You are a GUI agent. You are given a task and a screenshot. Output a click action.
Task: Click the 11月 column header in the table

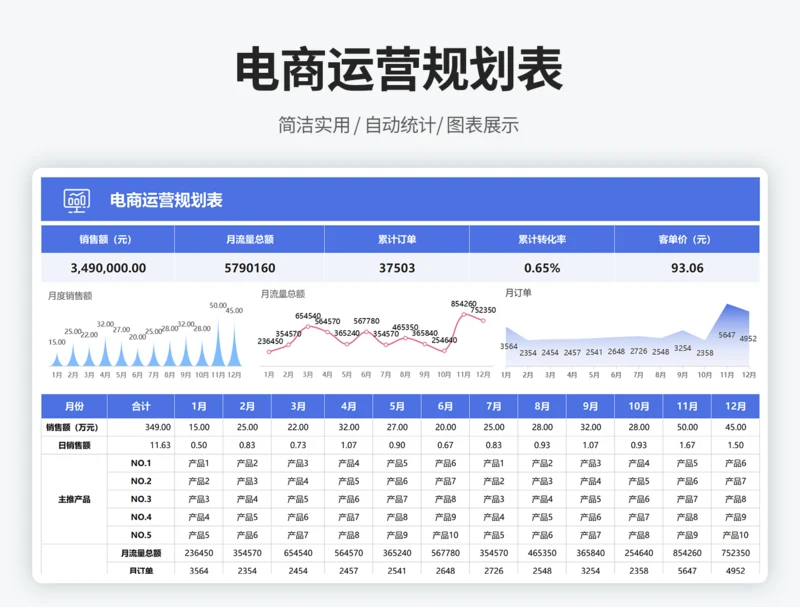687,406
